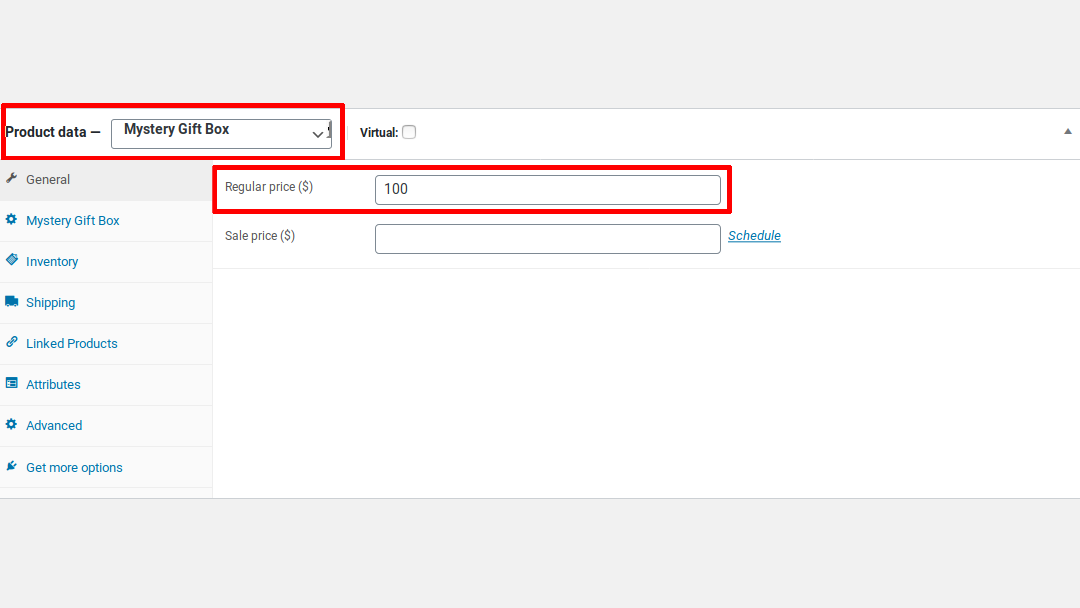
Task: Show the Attributes tab
Action: pyautogui.click(x=106, y=385)
